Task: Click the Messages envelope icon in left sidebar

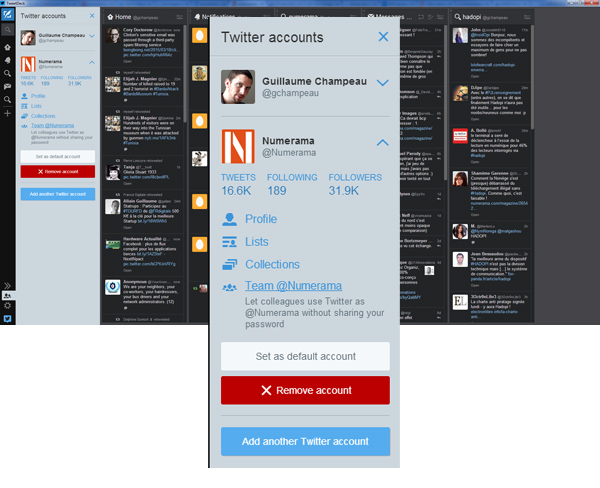Action: pyautogui.click(x=7, y=87)
